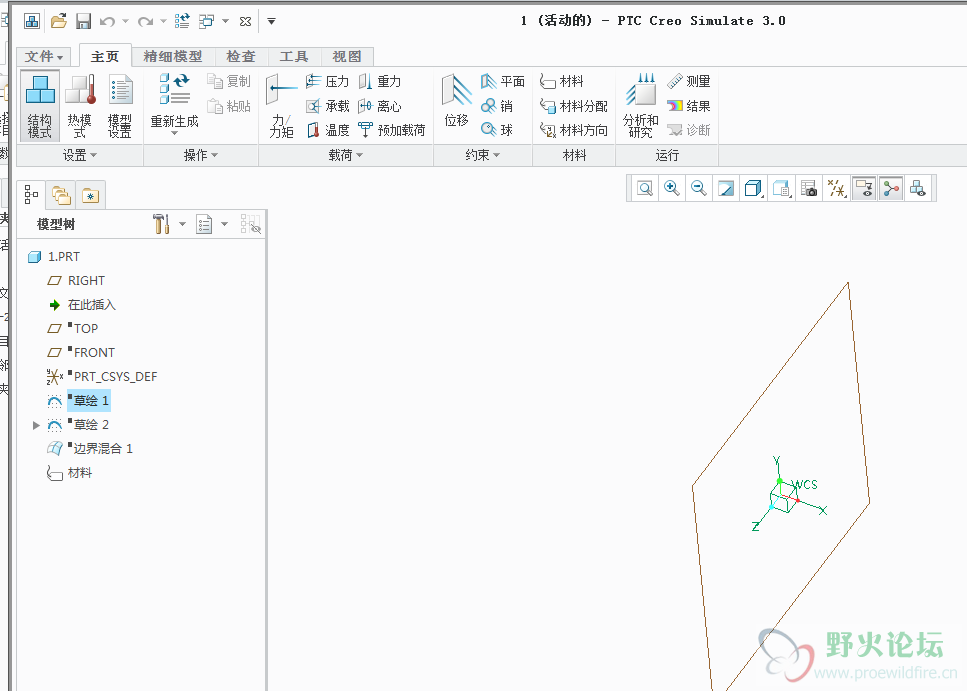Click the Redo arrow icon
This screenshot has width=967, height=691.
click(145, 22)
